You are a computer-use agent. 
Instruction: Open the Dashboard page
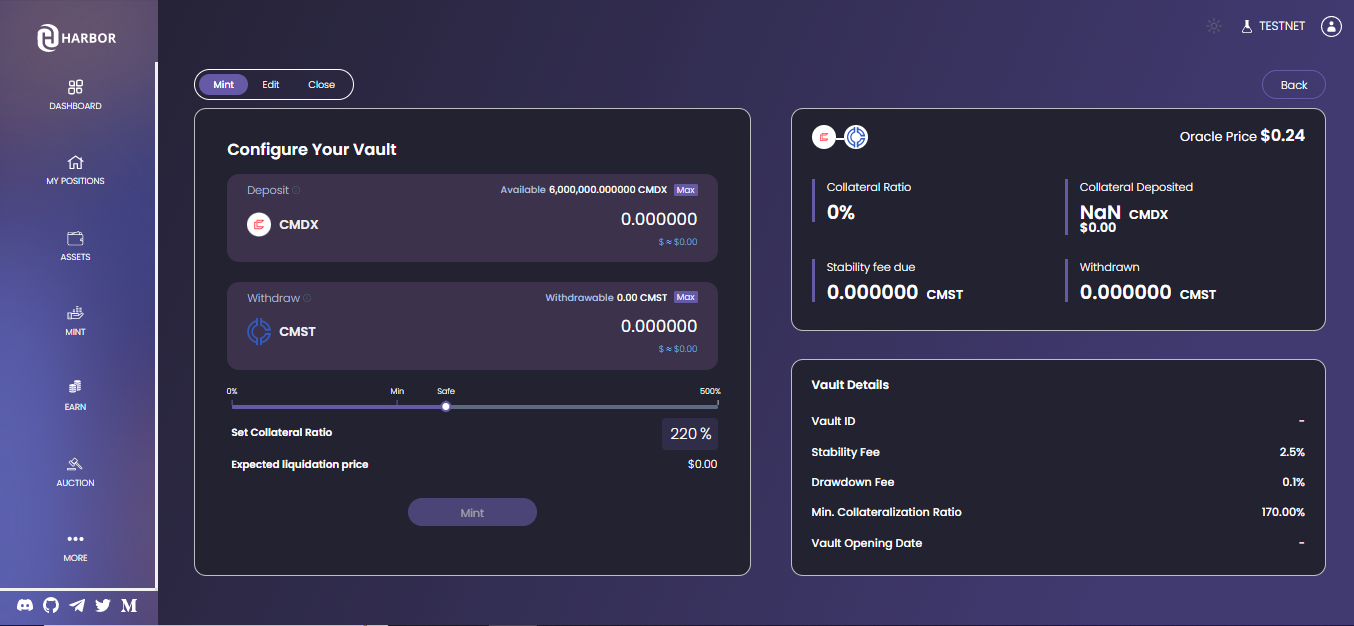[x=75, y=94]
